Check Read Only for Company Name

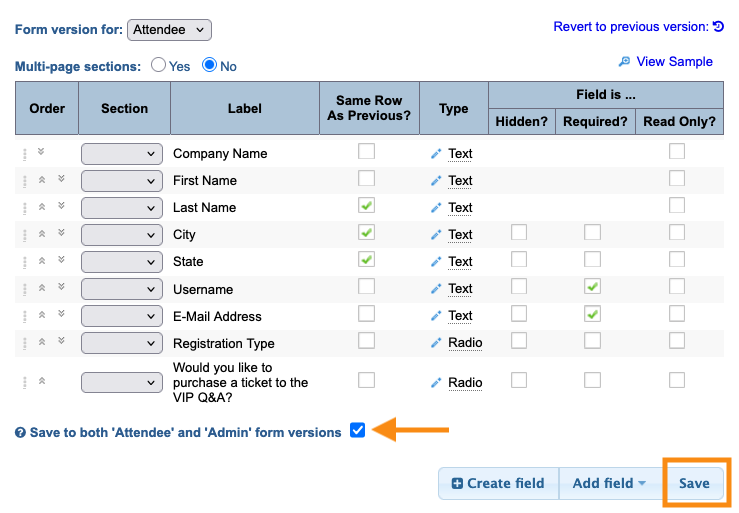[677, 152]
